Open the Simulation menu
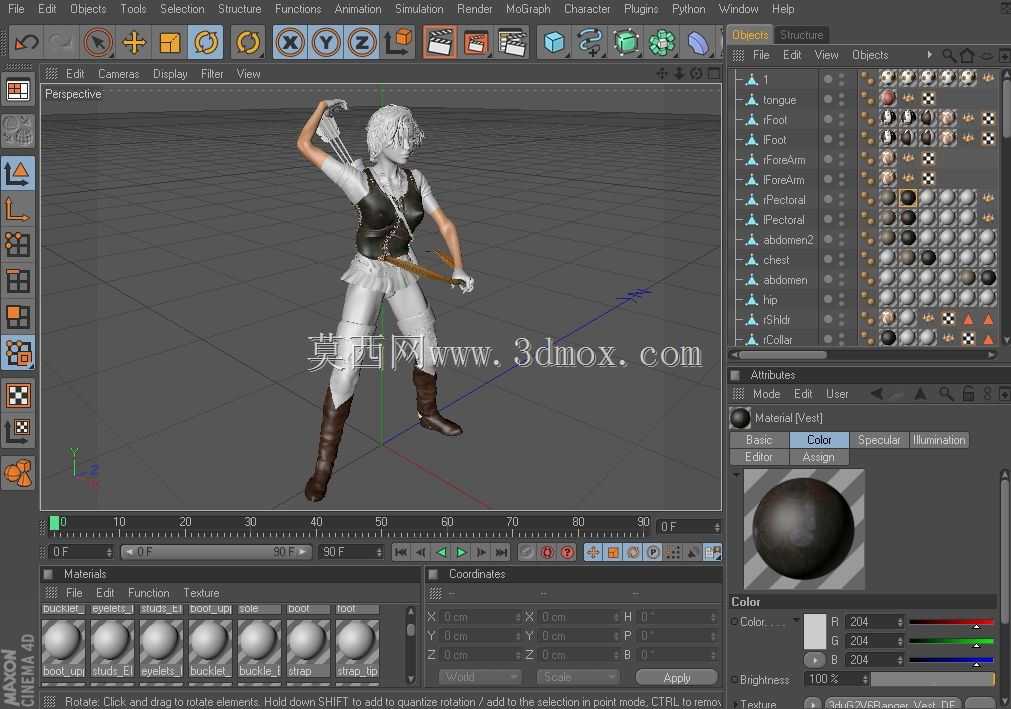 point(419,9)
